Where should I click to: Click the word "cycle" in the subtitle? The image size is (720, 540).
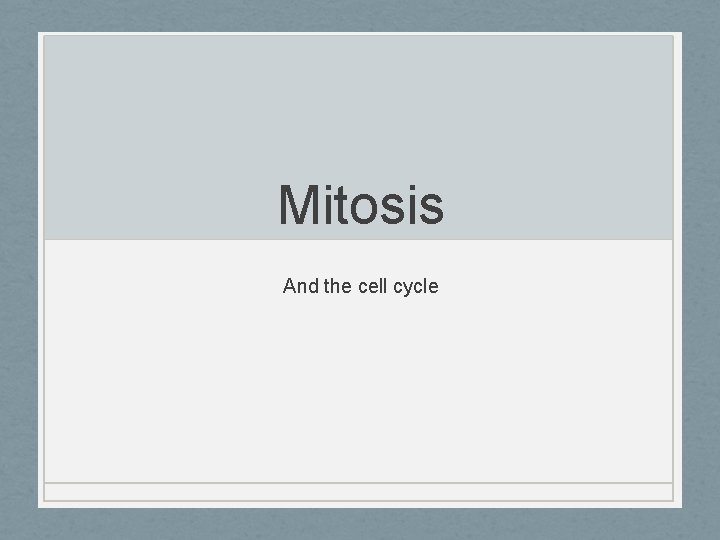click(x=415, y=287)
